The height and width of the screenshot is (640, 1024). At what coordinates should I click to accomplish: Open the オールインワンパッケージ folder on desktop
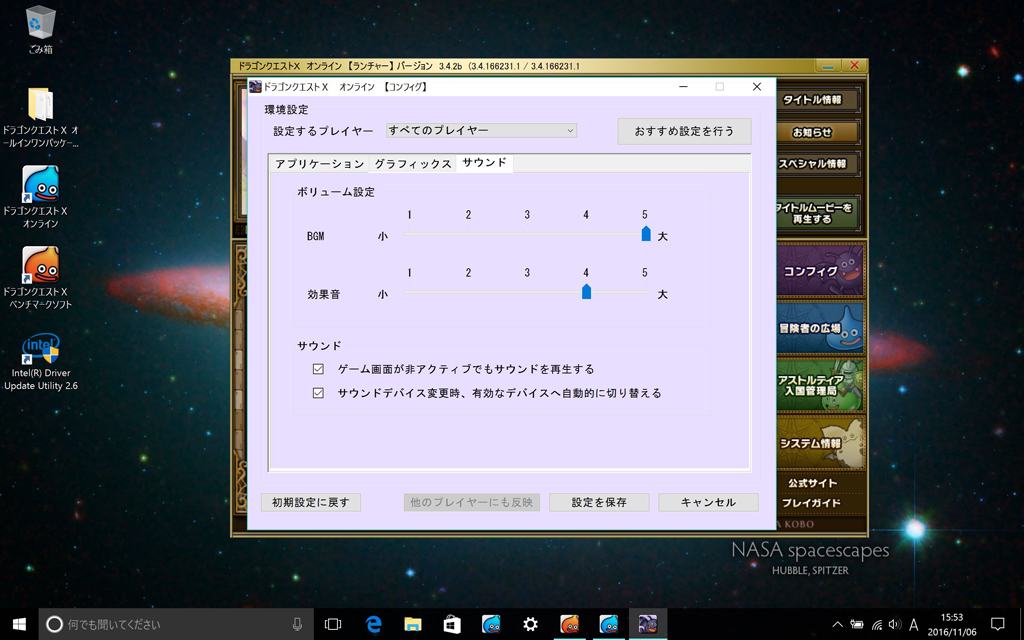tap(40, 118)
